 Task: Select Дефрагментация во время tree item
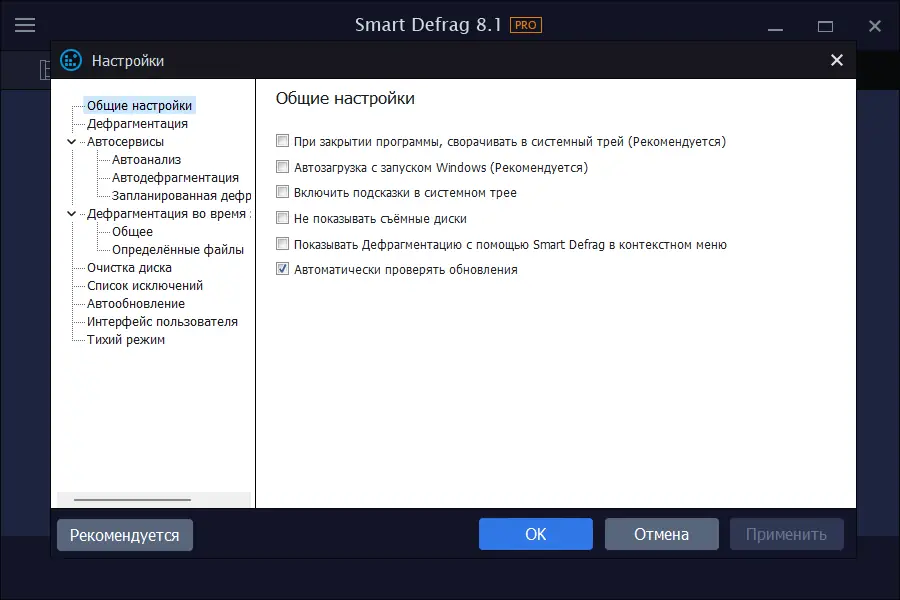[169, 214]
